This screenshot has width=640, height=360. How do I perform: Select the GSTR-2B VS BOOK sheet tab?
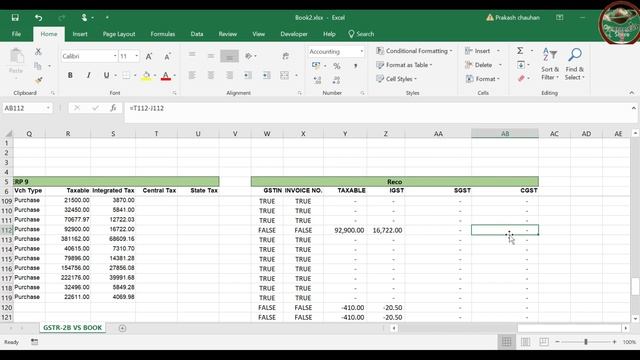coord(73,328)
